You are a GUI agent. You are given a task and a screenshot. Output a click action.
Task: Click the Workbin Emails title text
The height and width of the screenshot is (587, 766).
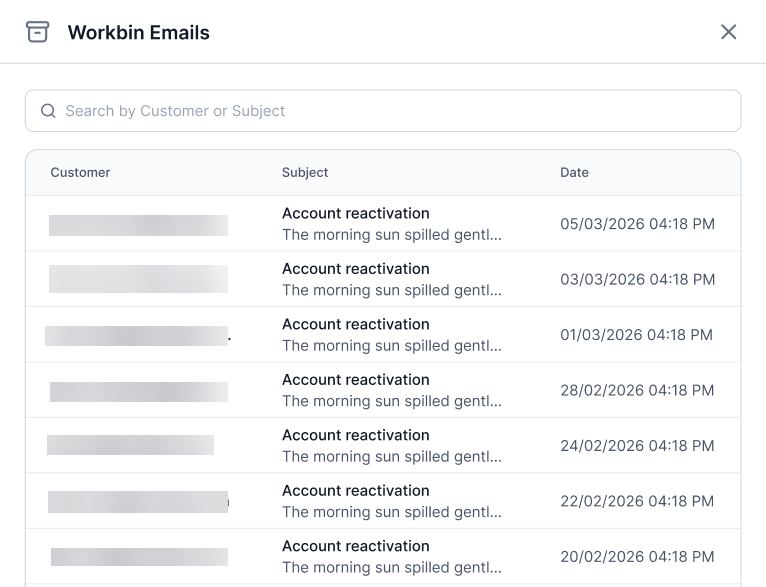click(139, 33)
